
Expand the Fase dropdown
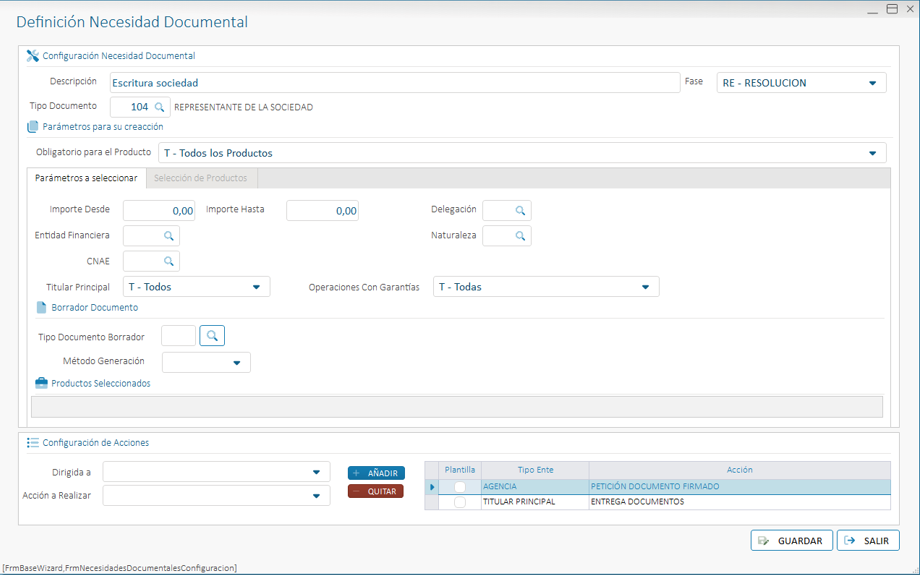pyautogui.click(x=872, y=83)
